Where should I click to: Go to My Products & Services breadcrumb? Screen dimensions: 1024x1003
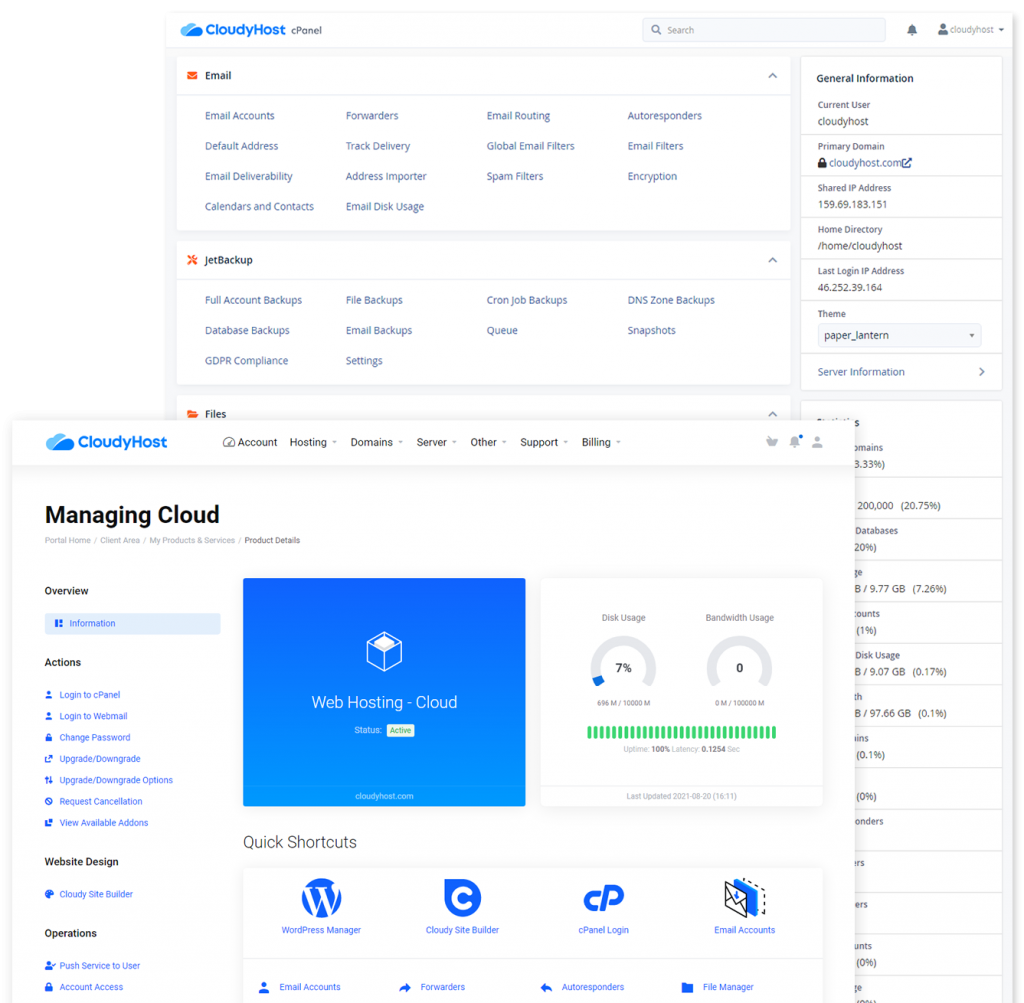pos(192,541)
